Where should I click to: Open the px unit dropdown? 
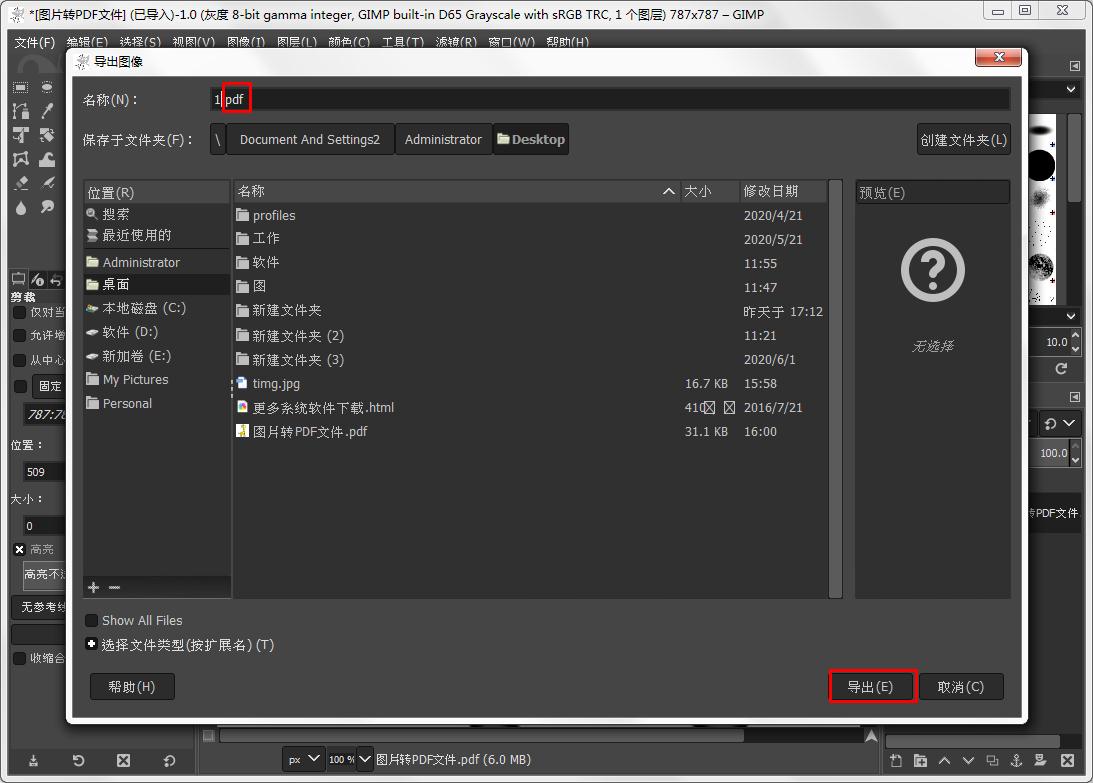[303, 759]
